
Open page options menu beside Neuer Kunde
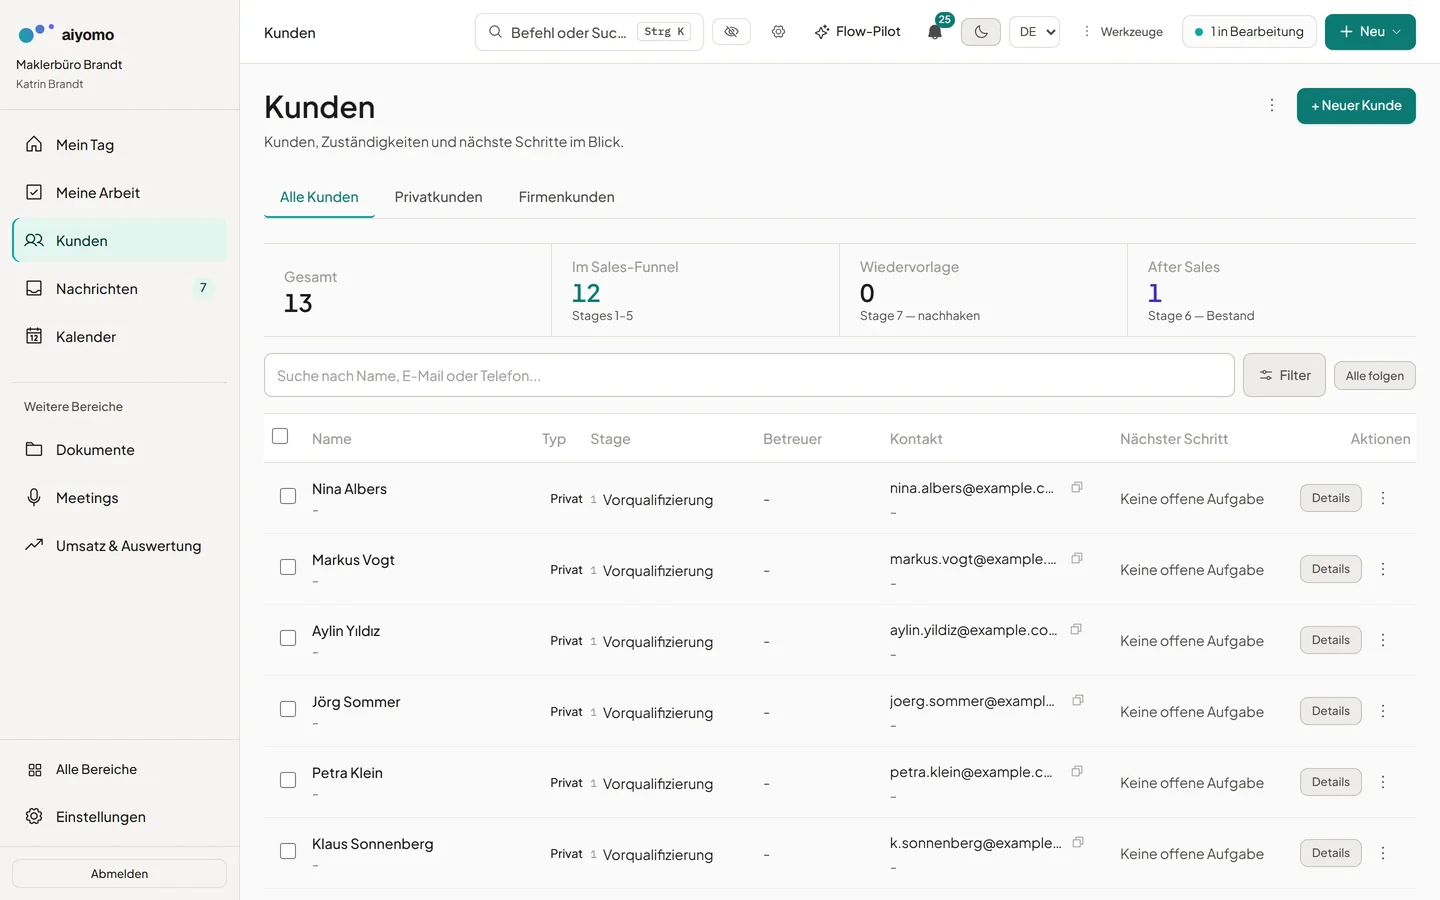coord(1272,105)
